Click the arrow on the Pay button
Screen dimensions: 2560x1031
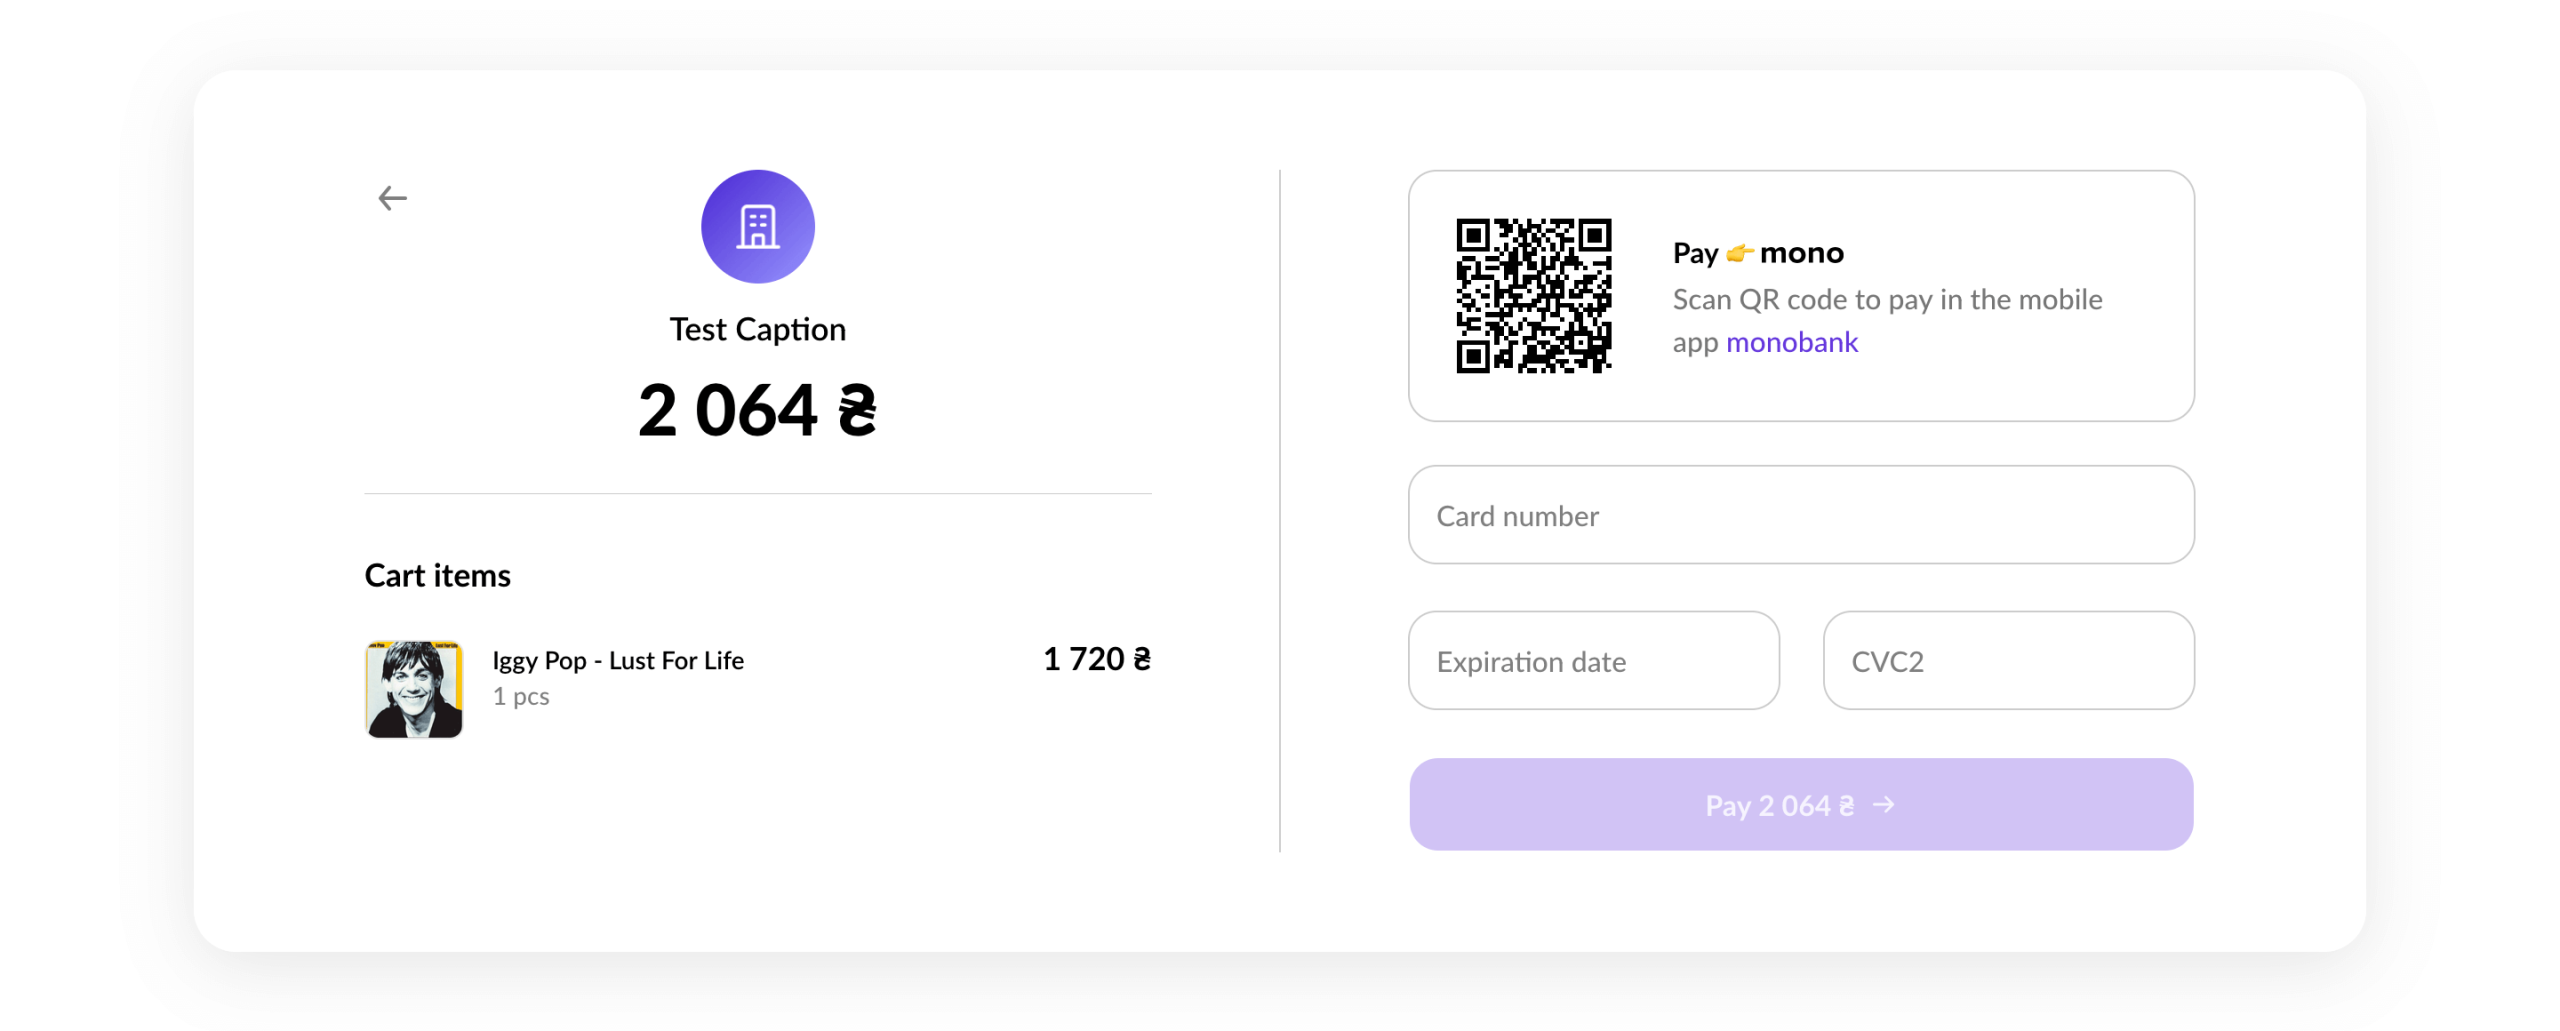coord(1883,805)
